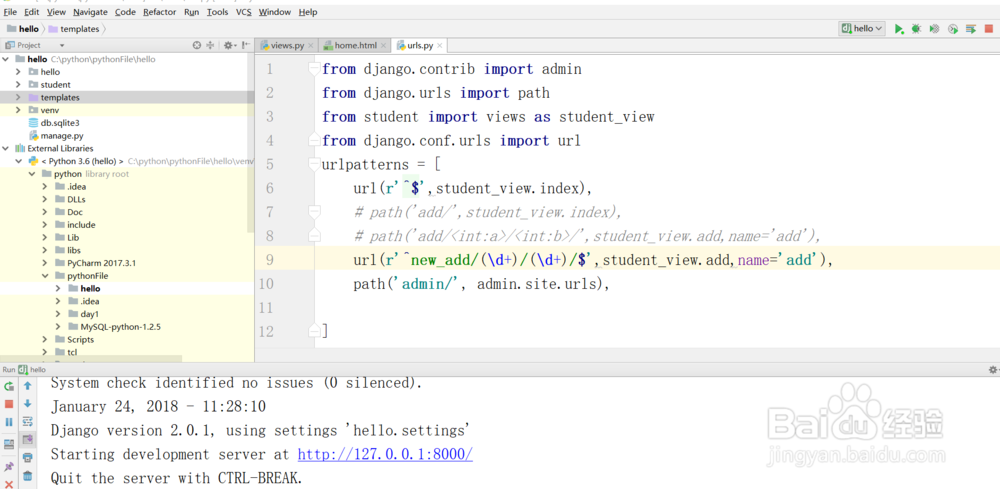
Task: Open the Refactor menu
Action: tap(160, 12)
